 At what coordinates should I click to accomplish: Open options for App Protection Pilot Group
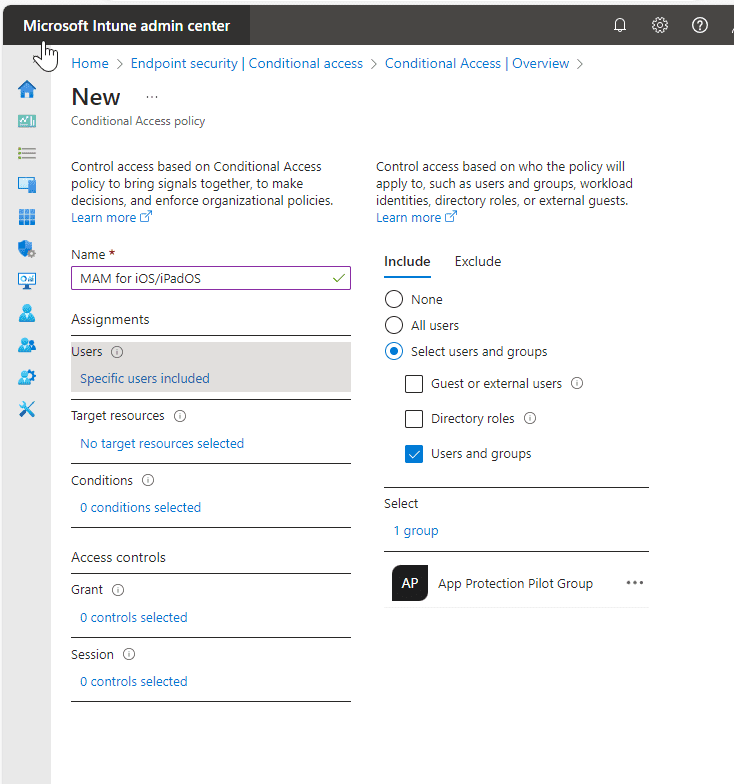(x=634, y=583)
